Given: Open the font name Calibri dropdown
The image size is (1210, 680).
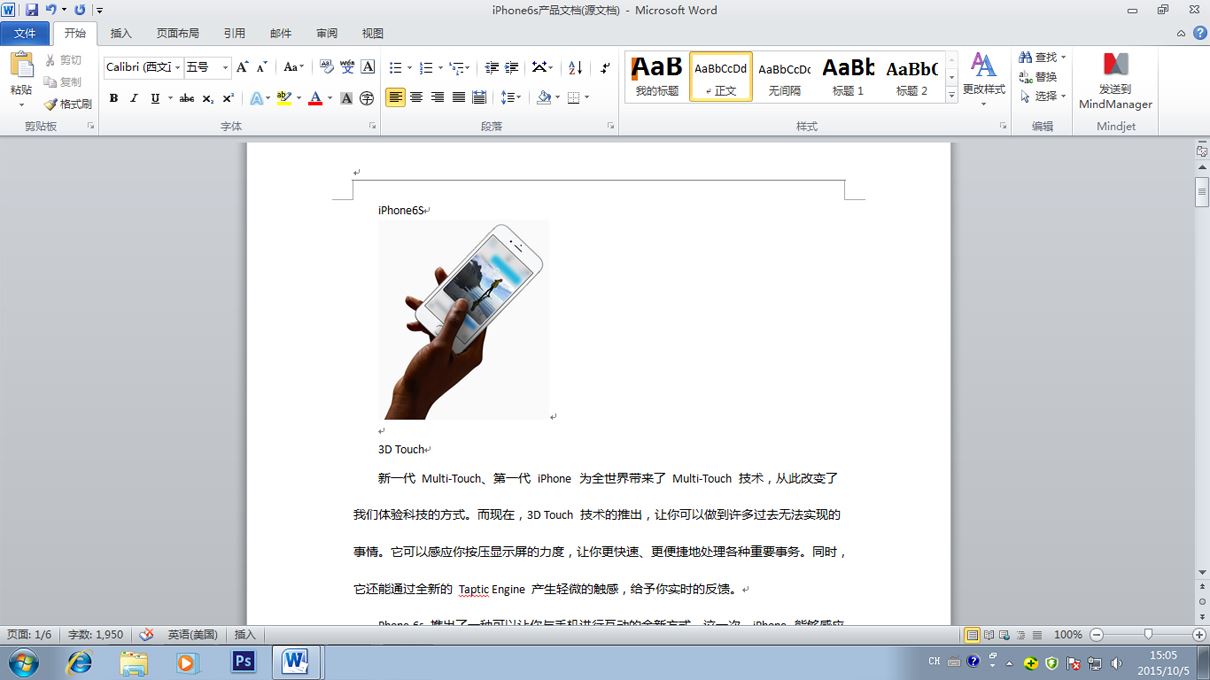Looking at the screenshot, I should (x=177, y=67).
